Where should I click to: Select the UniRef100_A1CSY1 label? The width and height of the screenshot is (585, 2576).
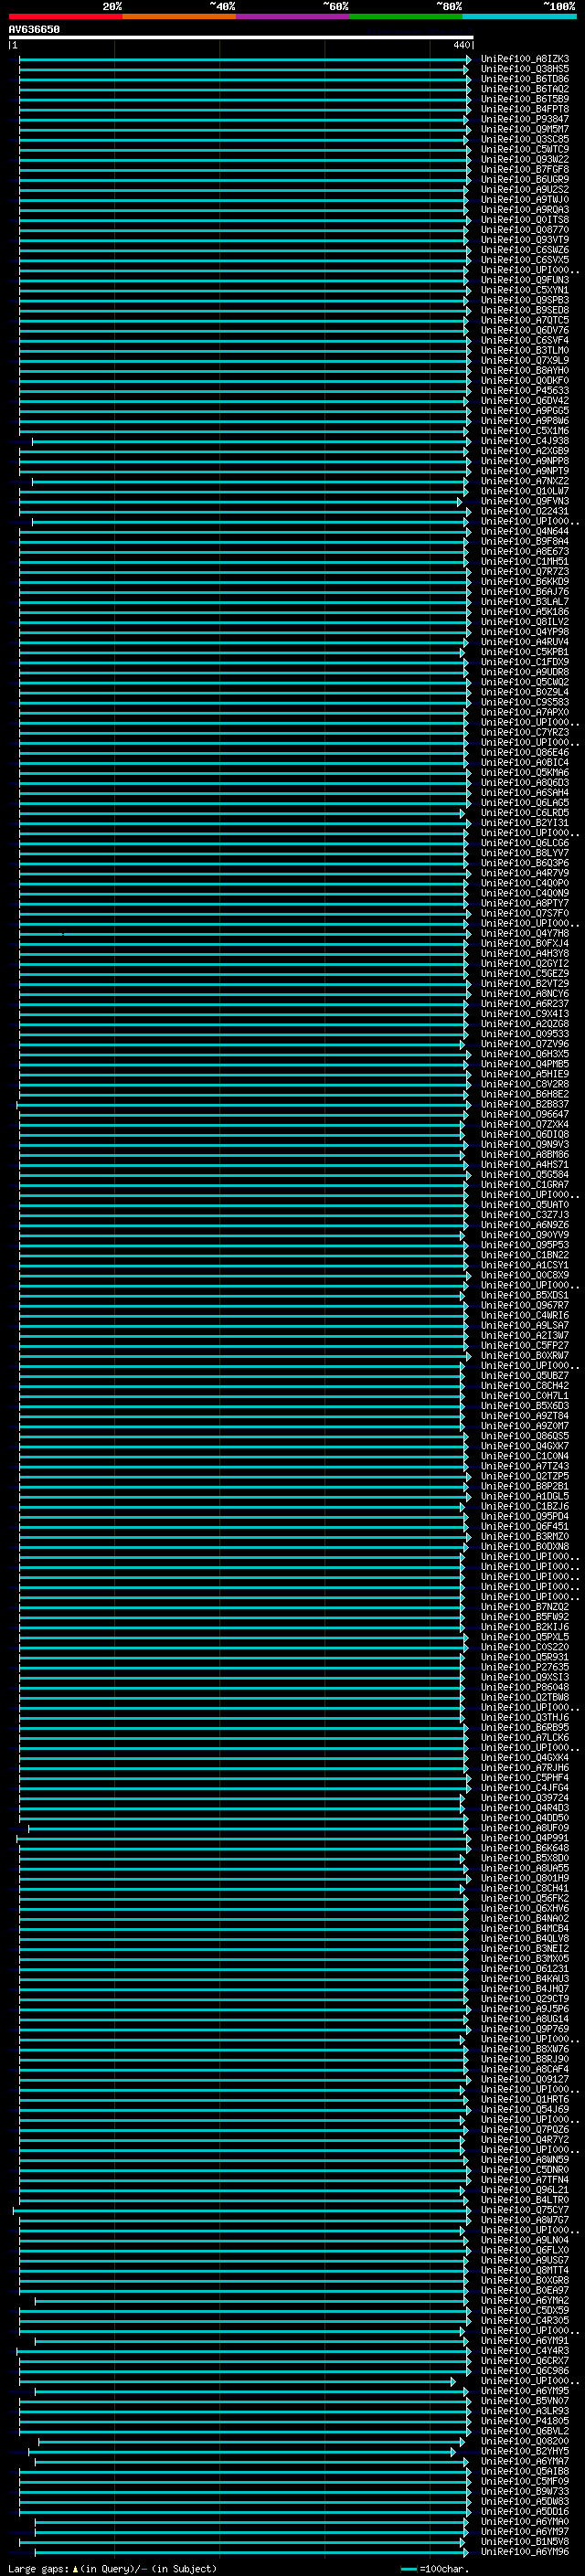pyautogui.click(x=524, y=1265)
